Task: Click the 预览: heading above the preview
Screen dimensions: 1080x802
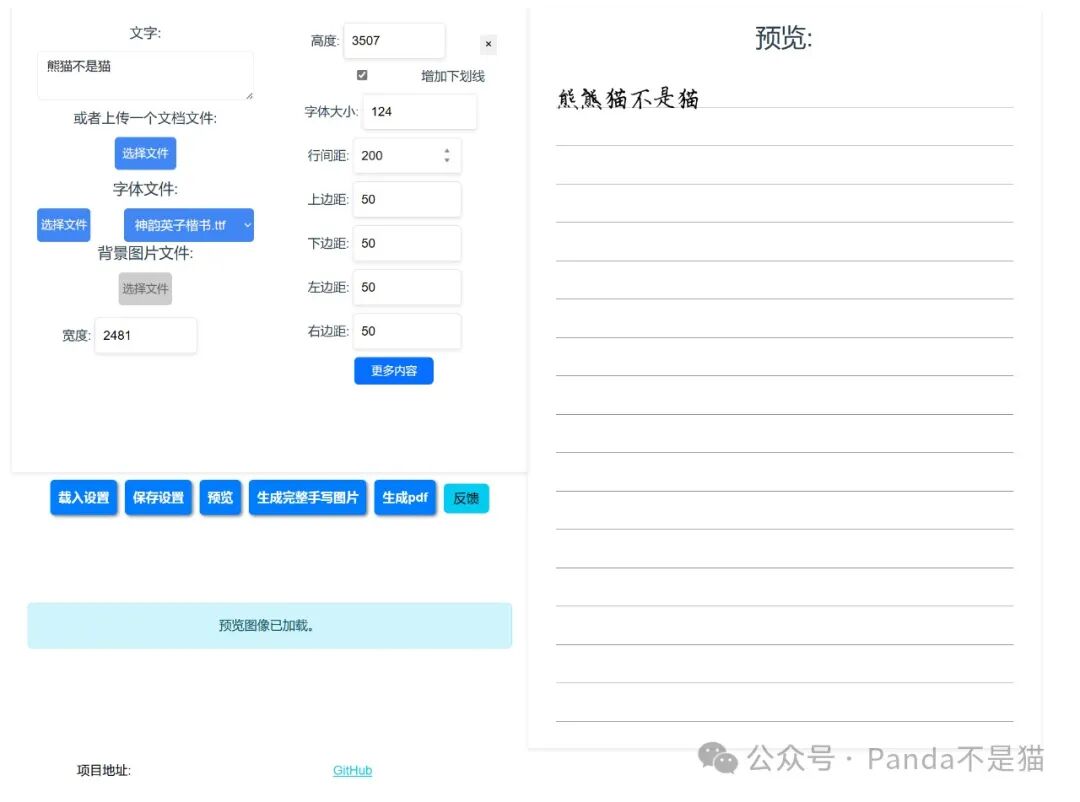Action: click(x=784, y=38)
